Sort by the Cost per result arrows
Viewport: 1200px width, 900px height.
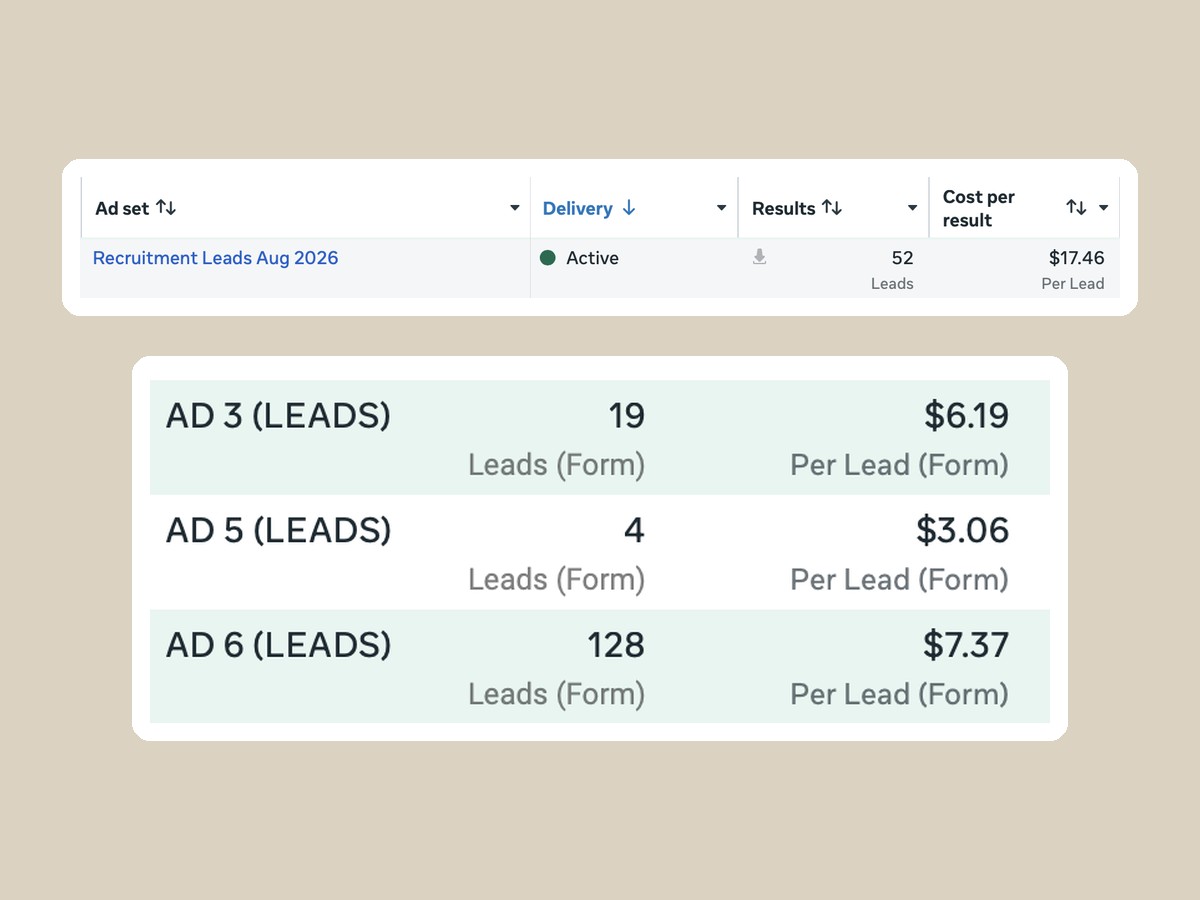1076,208
